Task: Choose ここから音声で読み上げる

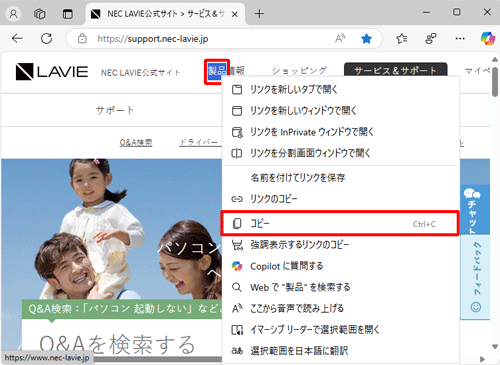Action: (x=341, y=308)
